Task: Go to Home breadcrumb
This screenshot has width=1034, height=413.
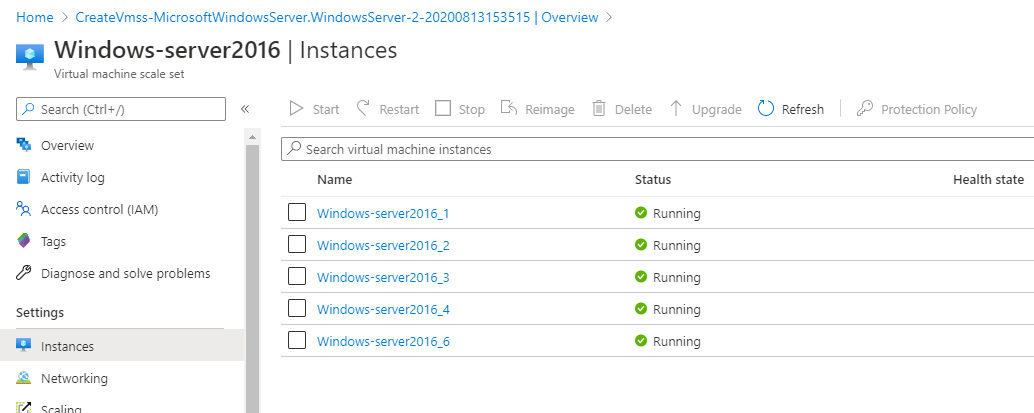Action: (x=34, y=17)
